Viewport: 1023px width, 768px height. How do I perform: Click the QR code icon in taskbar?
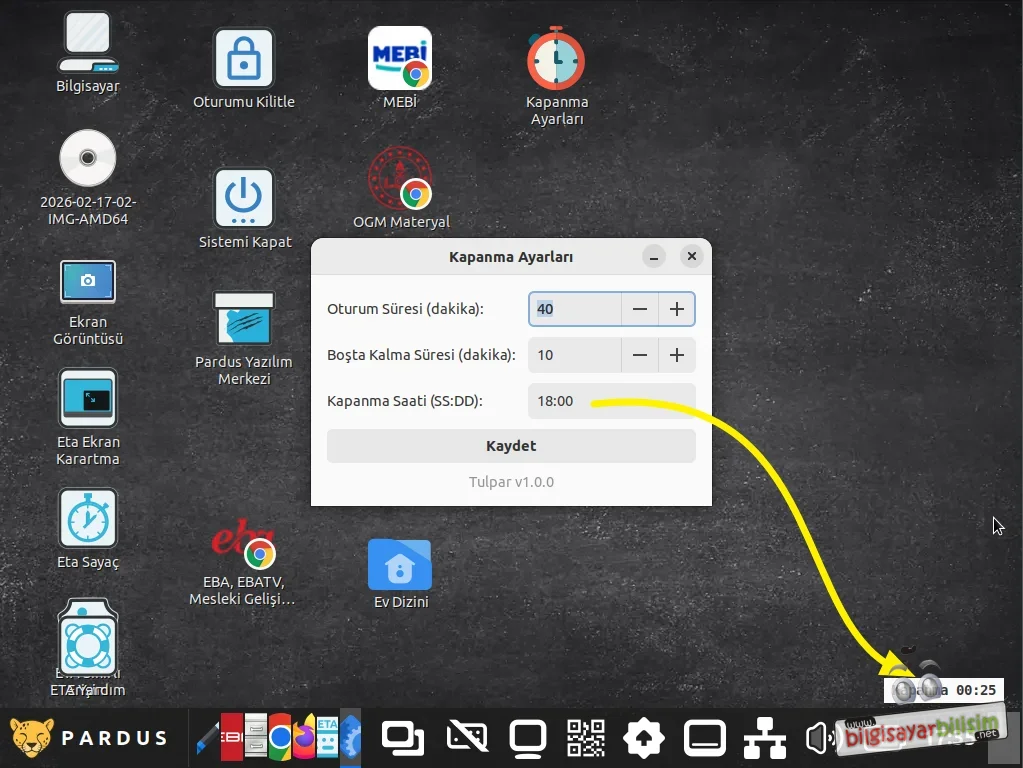586,739
